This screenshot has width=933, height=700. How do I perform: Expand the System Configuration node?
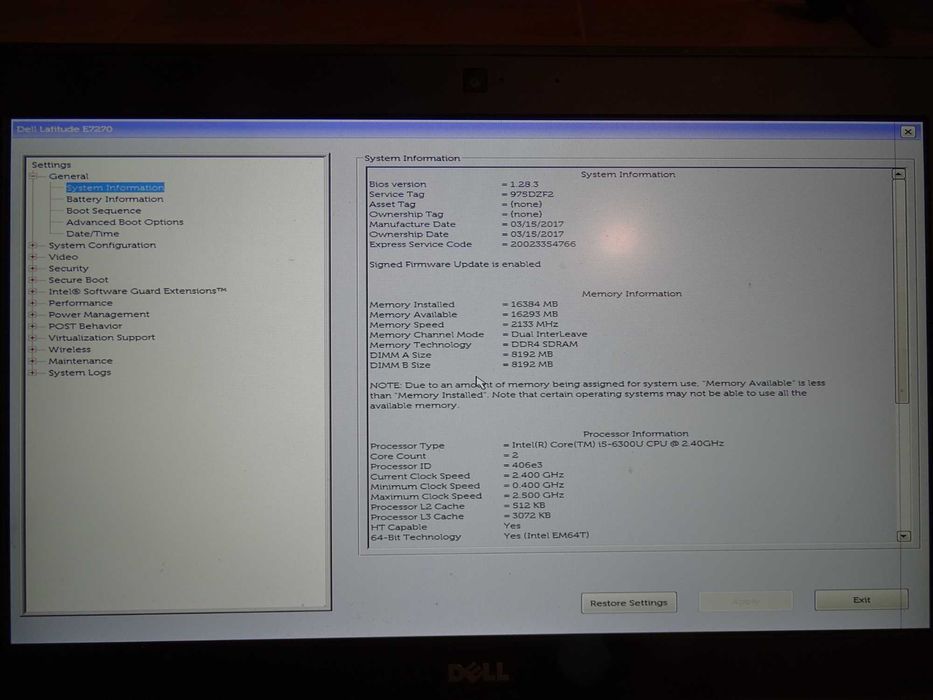click(x=34, y=245)
